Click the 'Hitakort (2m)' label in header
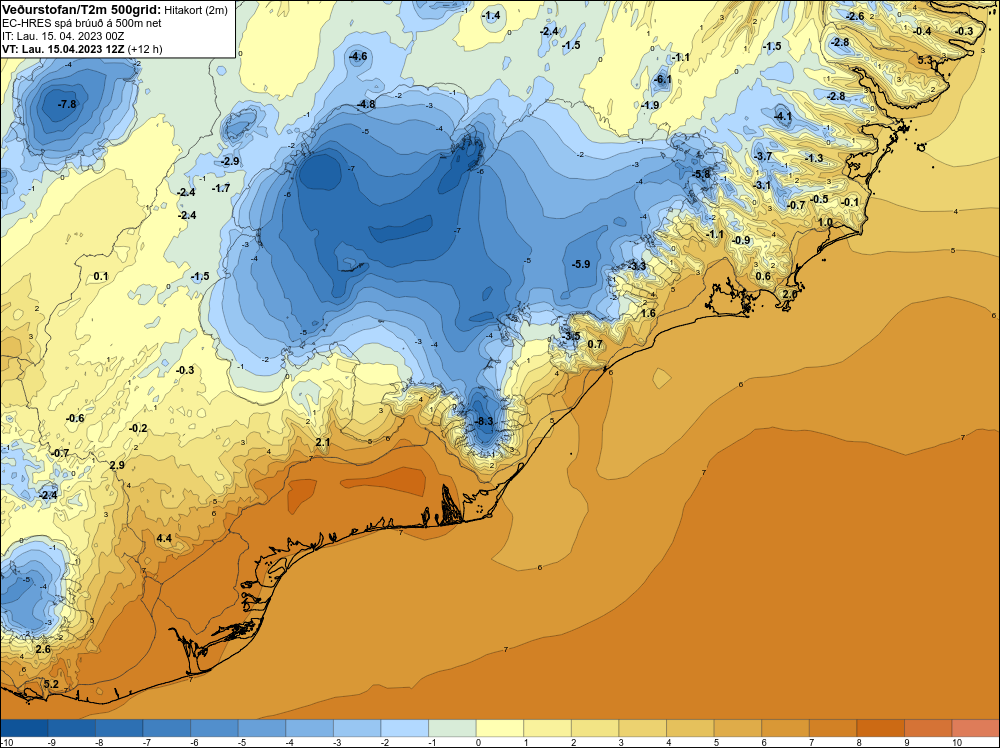The height and width of the screenshot is (748, 1000). coord(195,10)
